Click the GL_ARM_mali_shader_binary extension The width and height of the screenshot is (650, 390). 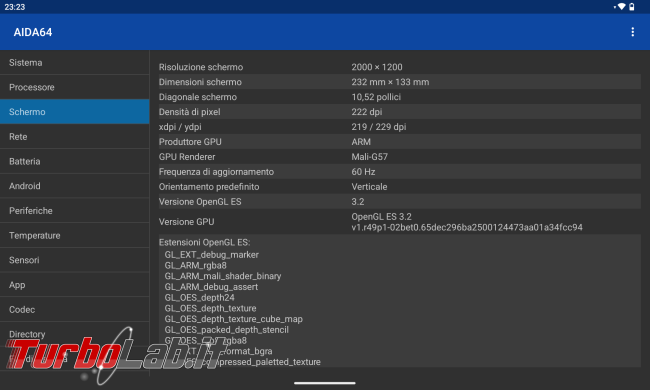pyautogui.click(x=223, y=276)
